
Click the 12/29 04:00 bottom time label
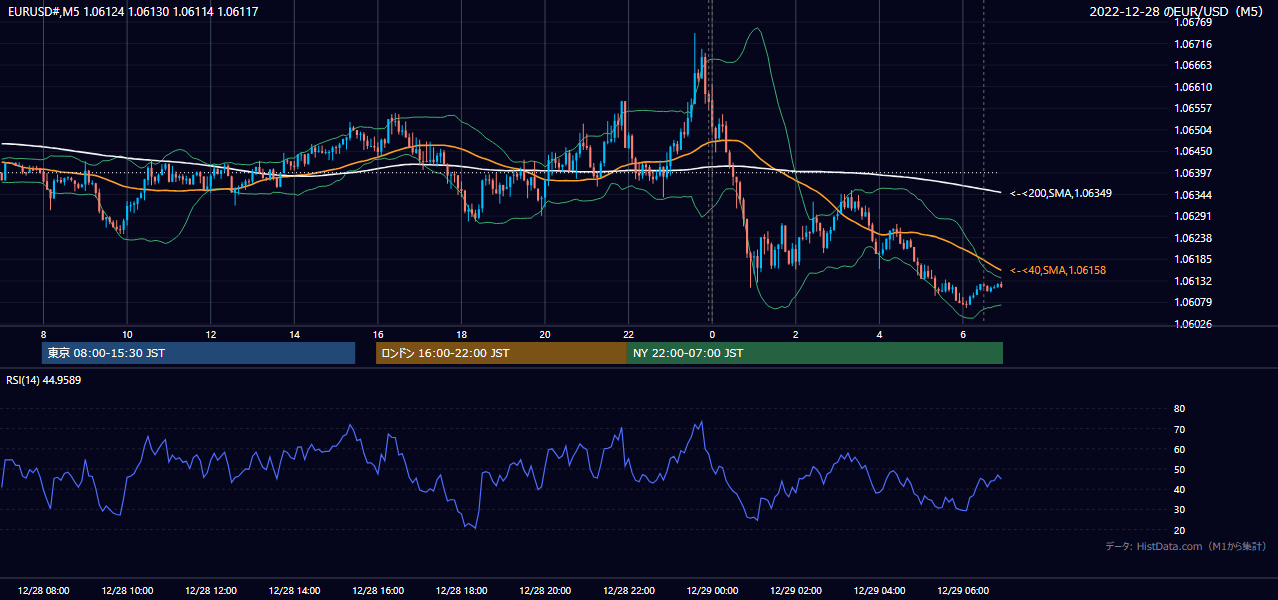pos(879,591)
